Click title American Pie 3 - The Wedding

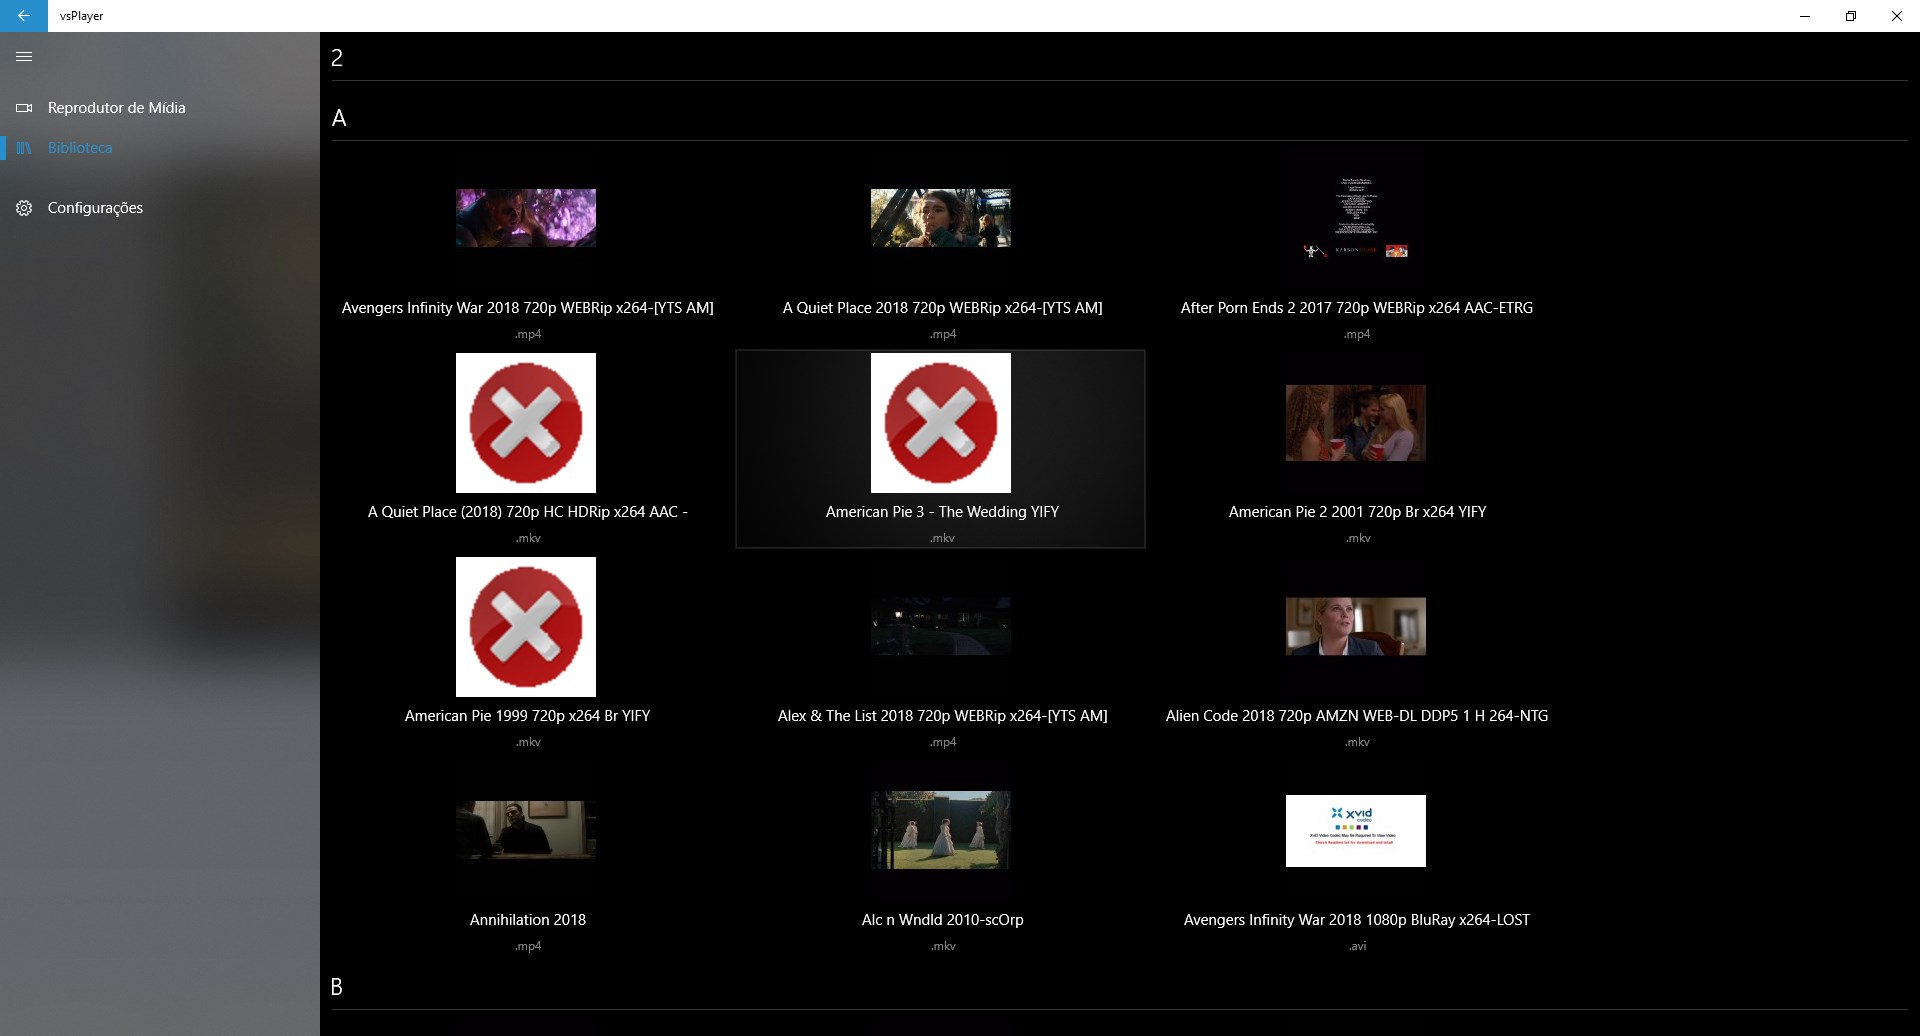(x=943, y=512)
